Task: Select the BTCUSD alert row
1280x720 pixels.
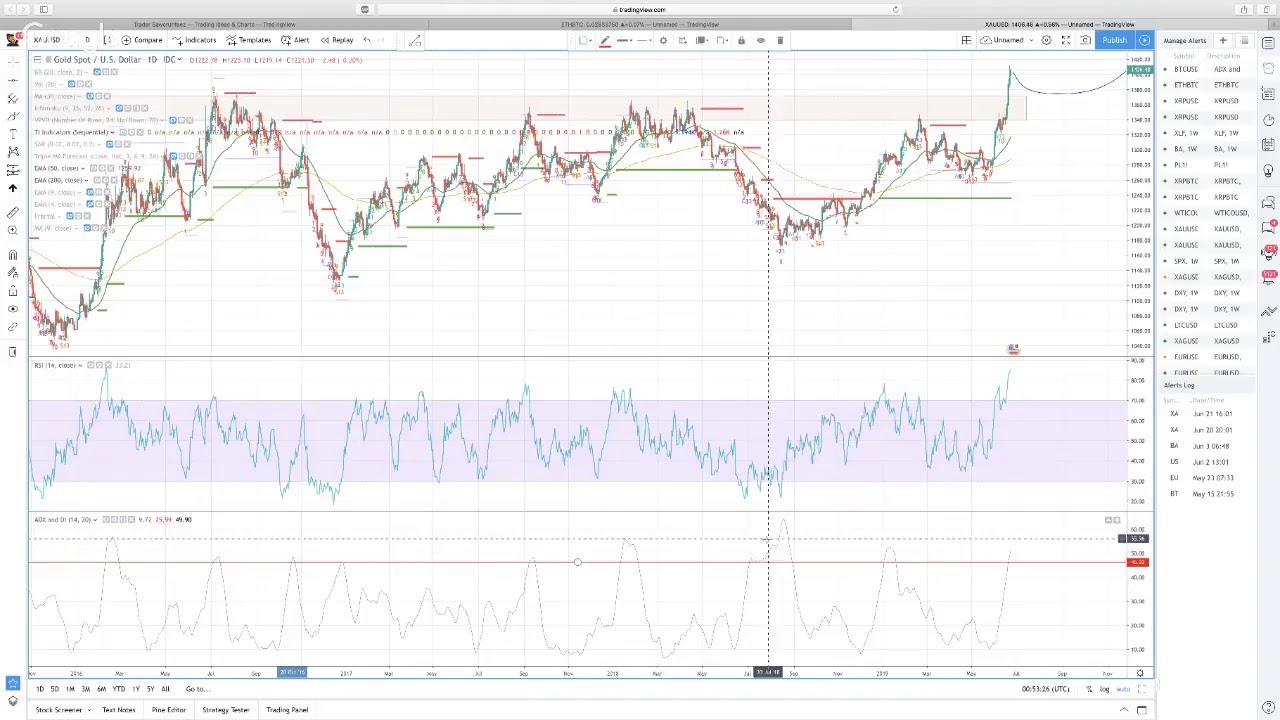Action: tap(1207, 69)
